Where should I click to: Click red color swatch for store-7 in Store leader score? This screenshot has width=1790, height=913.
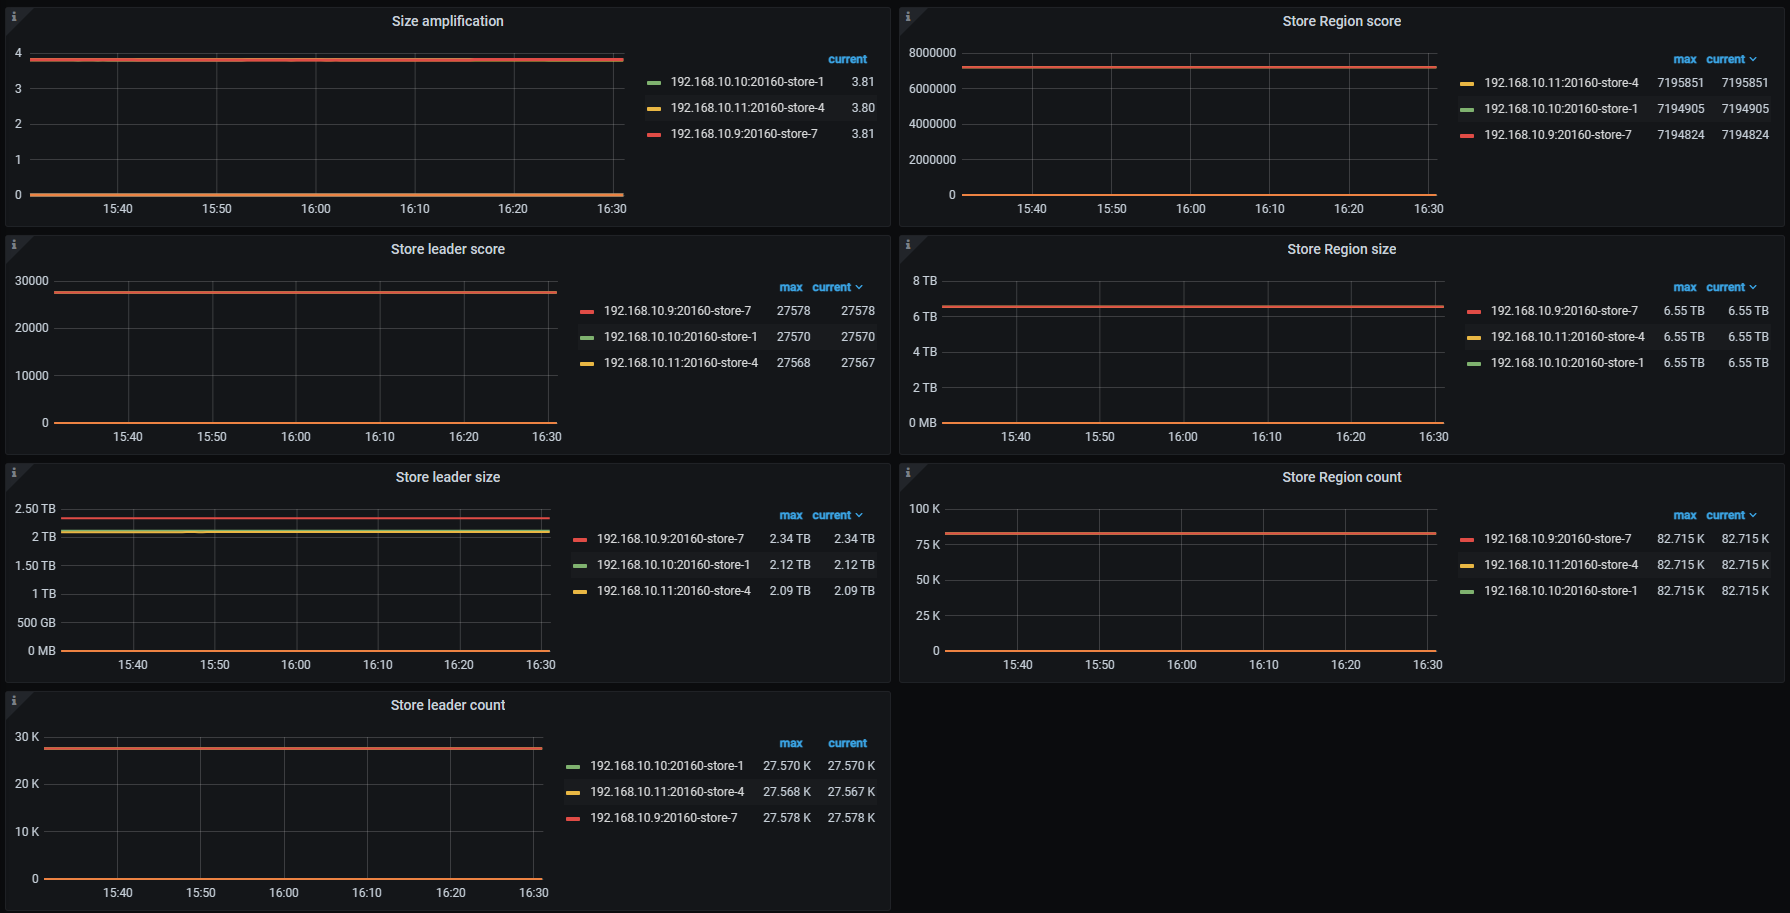(x=587, y=312)
